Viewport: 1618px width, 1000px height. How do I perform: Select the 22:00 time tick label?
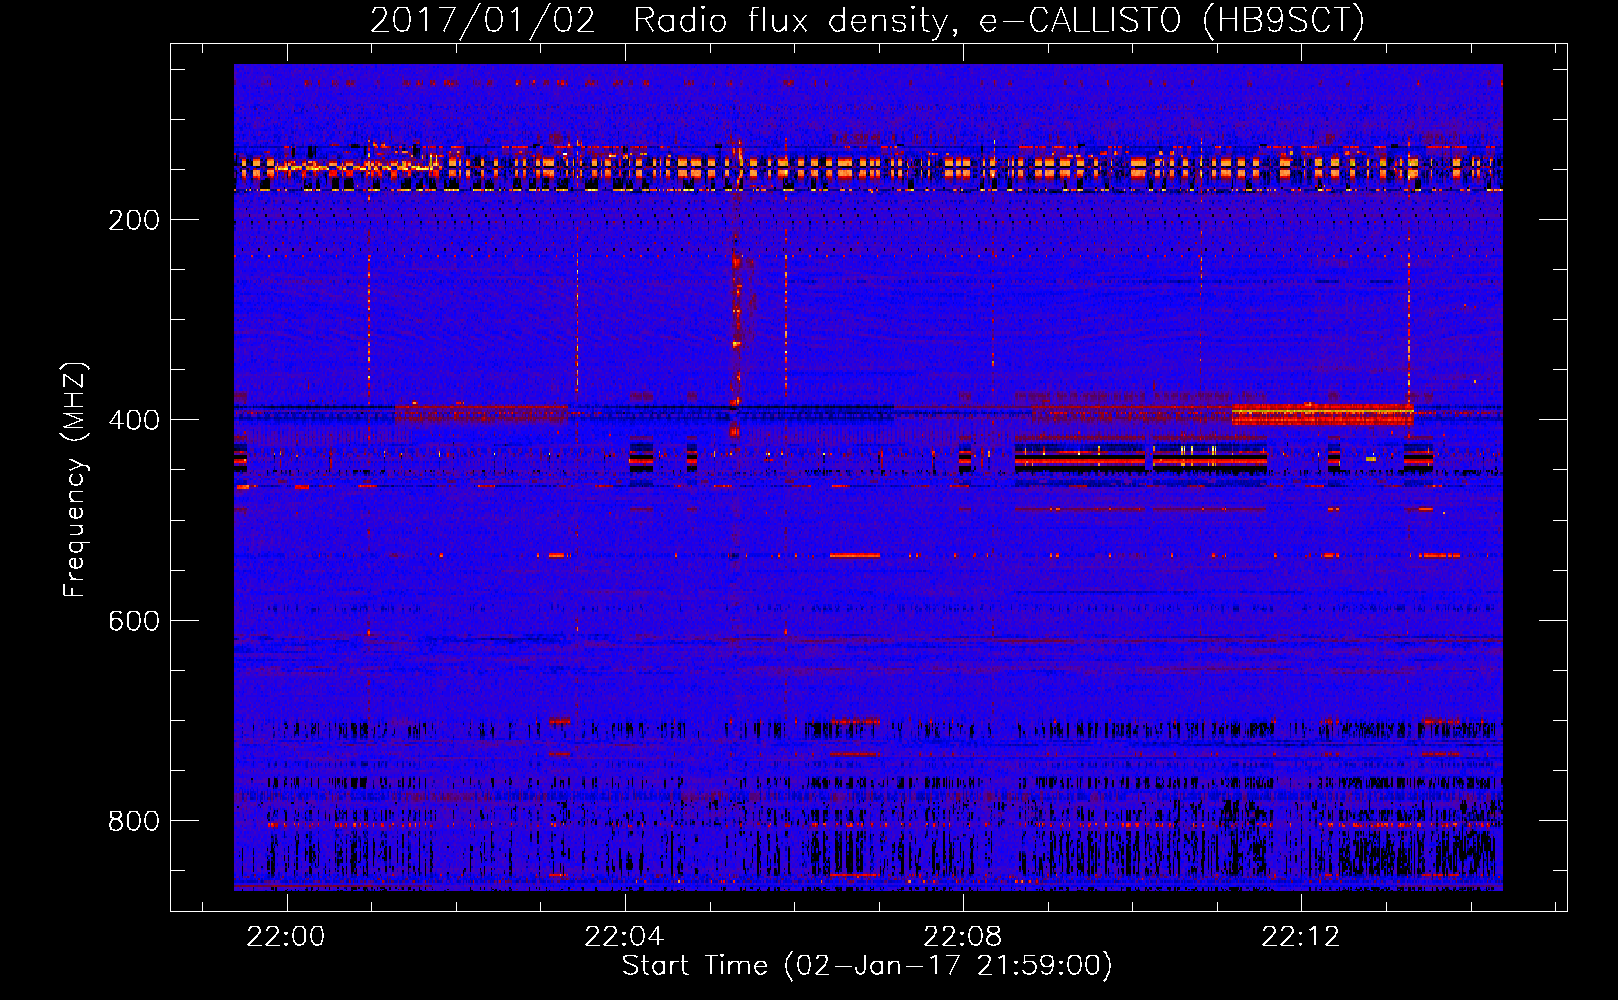[x=286, y=937]
